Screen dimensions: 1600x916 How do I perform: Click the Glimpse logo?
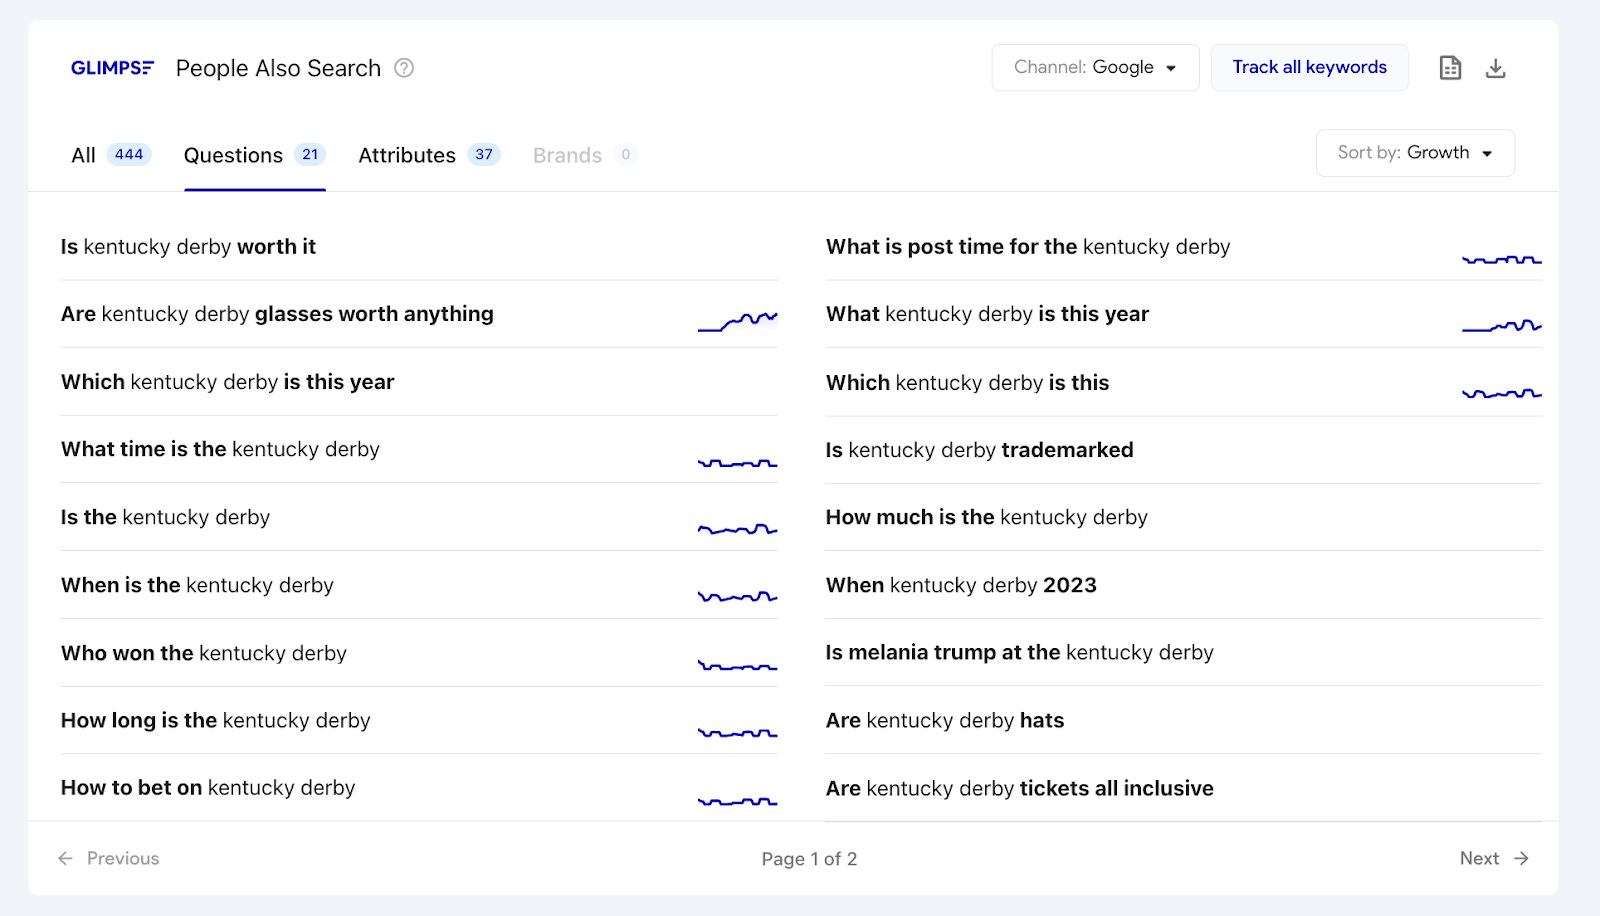(x=112, y=67)
